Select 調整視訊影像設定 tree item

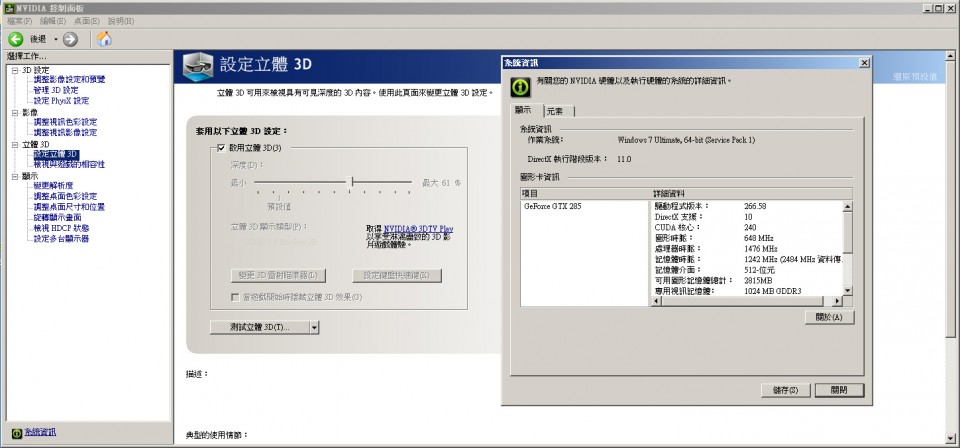[65, 133]
